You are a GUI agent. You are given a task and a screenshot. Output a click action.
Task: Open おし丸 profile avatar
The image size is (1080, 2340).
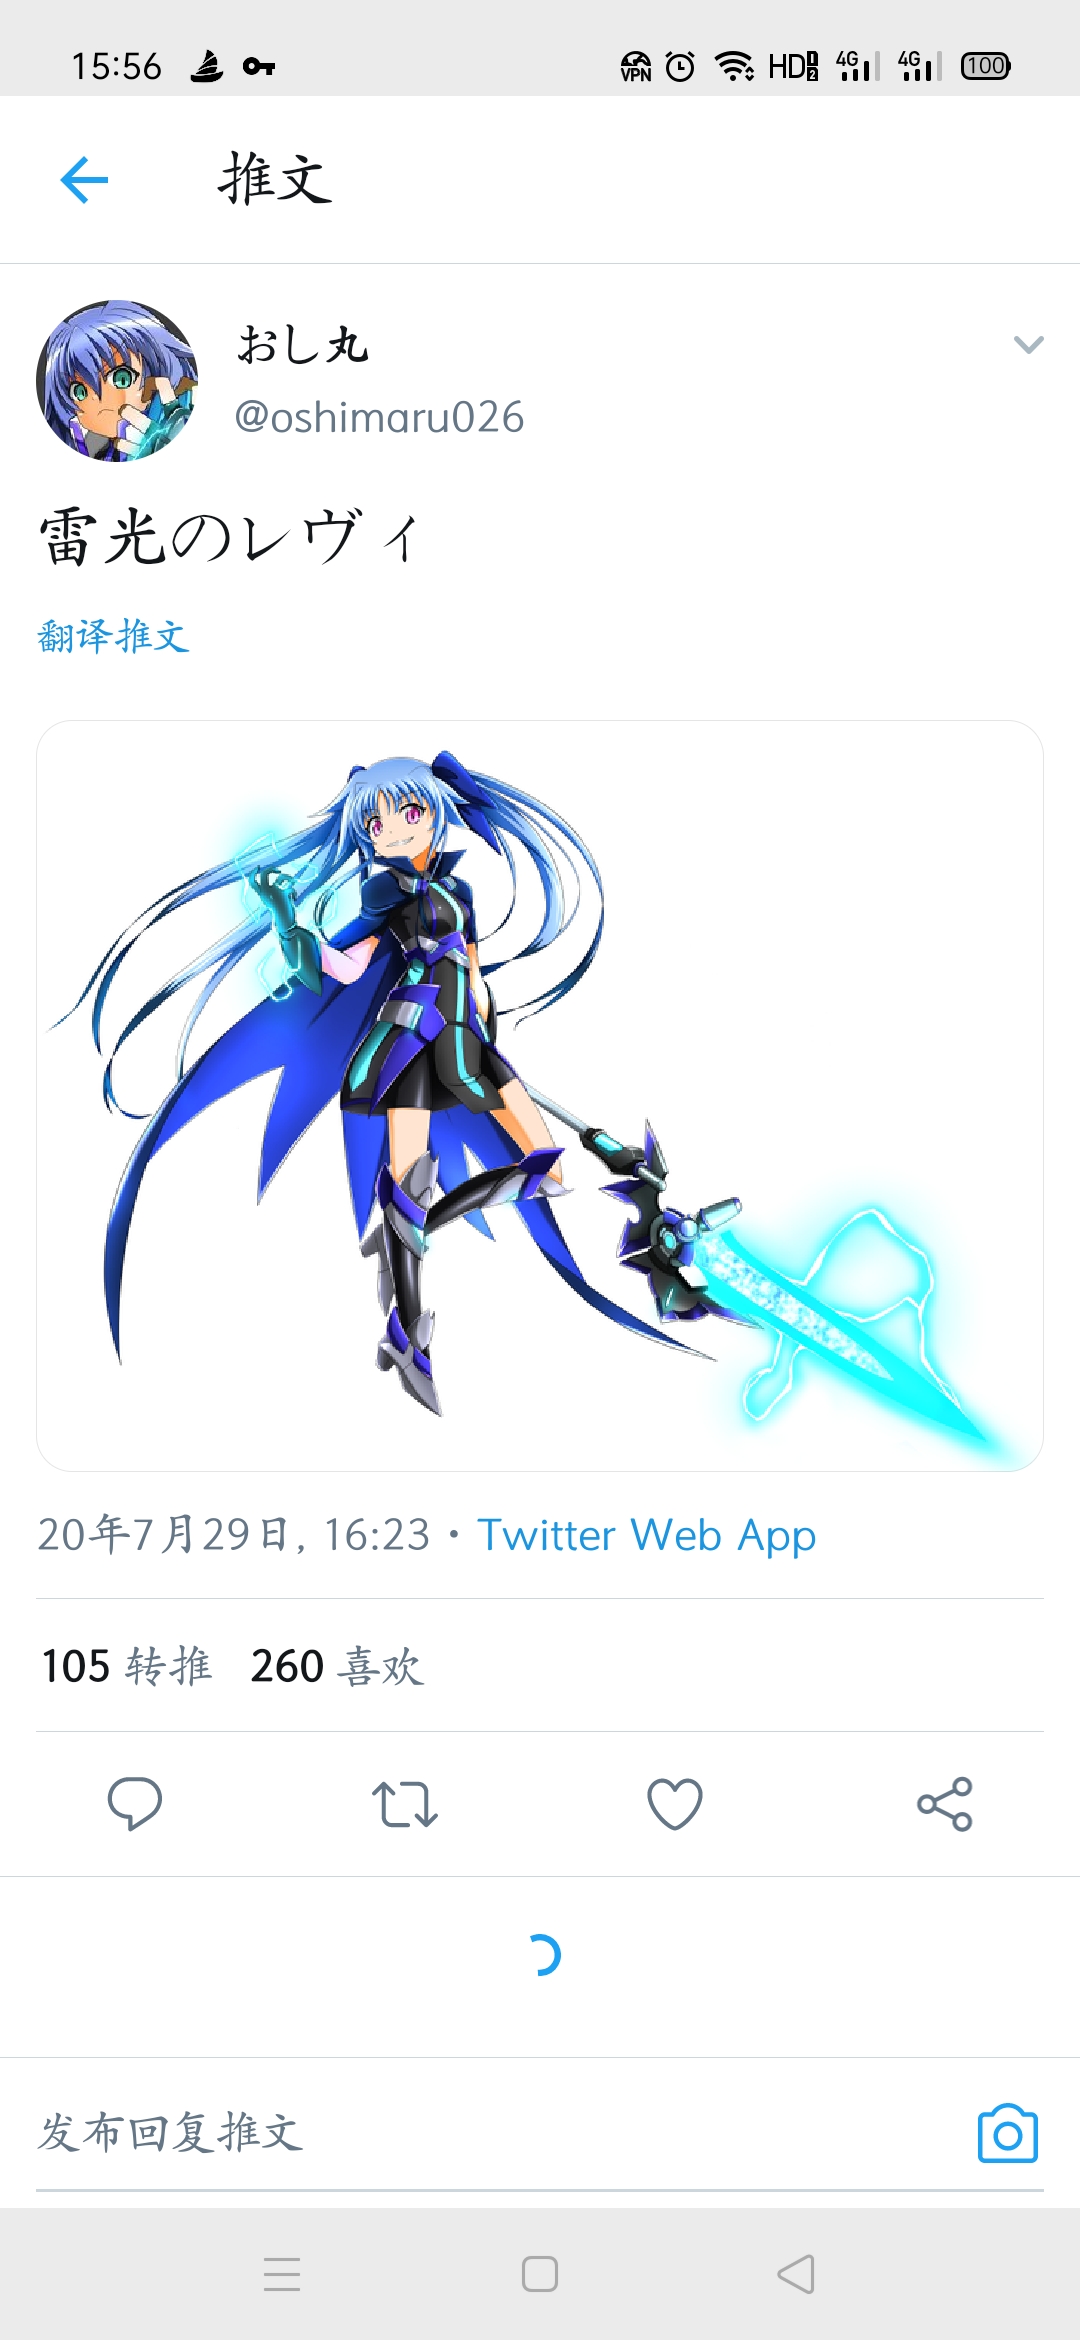(x=117, y=381)
